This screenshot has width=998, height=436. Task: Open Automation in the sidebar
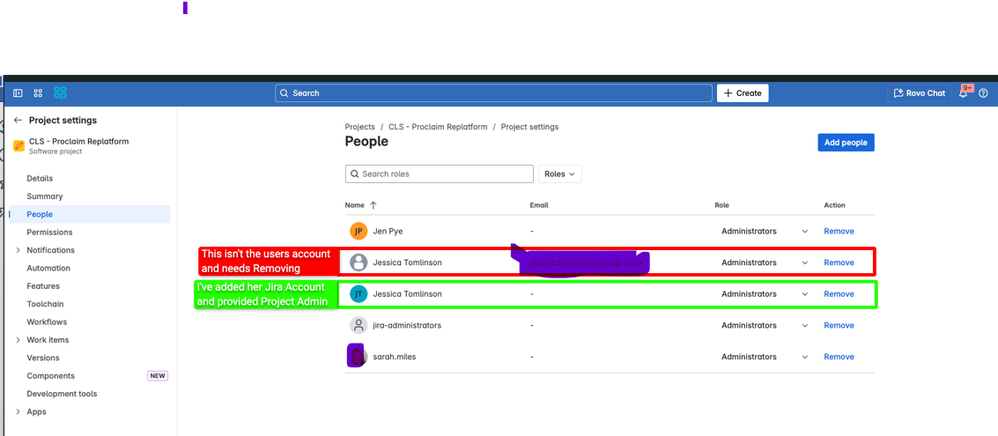point(48,268)
